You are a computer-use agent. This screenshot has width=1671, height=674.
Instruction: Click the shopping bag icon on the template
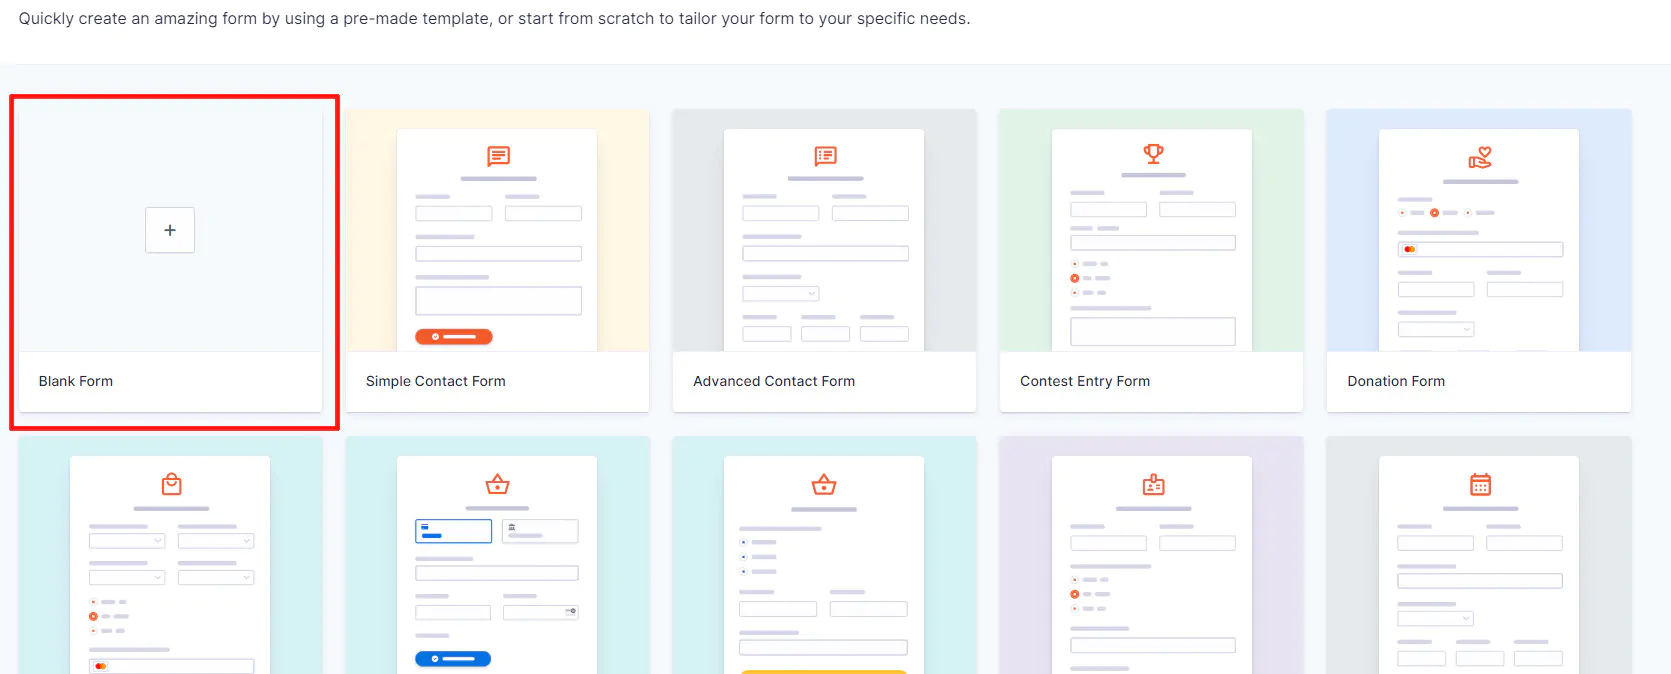tap(172, 484)
